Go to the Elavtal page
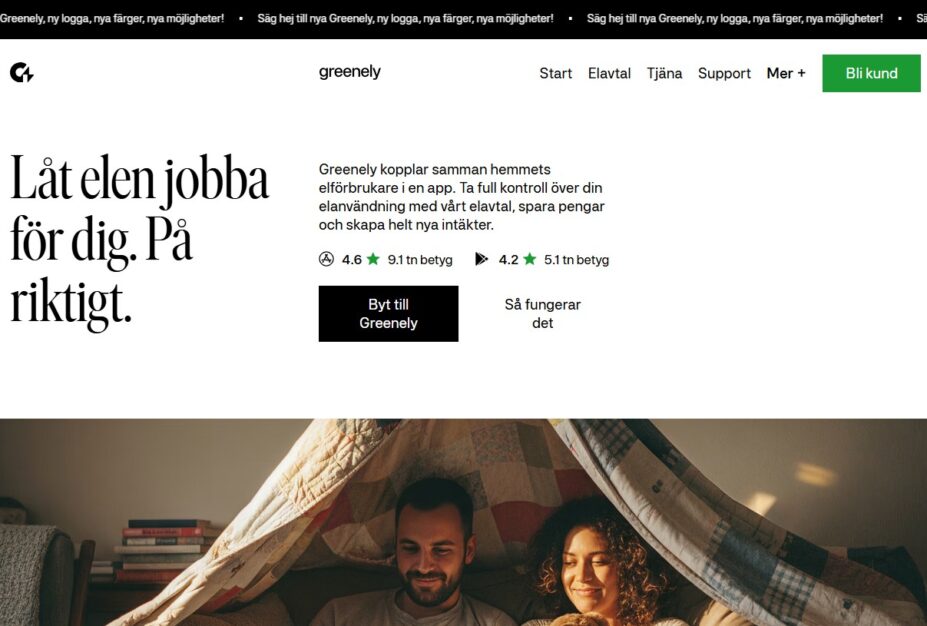927x626 pixels. tap(609, 73)
